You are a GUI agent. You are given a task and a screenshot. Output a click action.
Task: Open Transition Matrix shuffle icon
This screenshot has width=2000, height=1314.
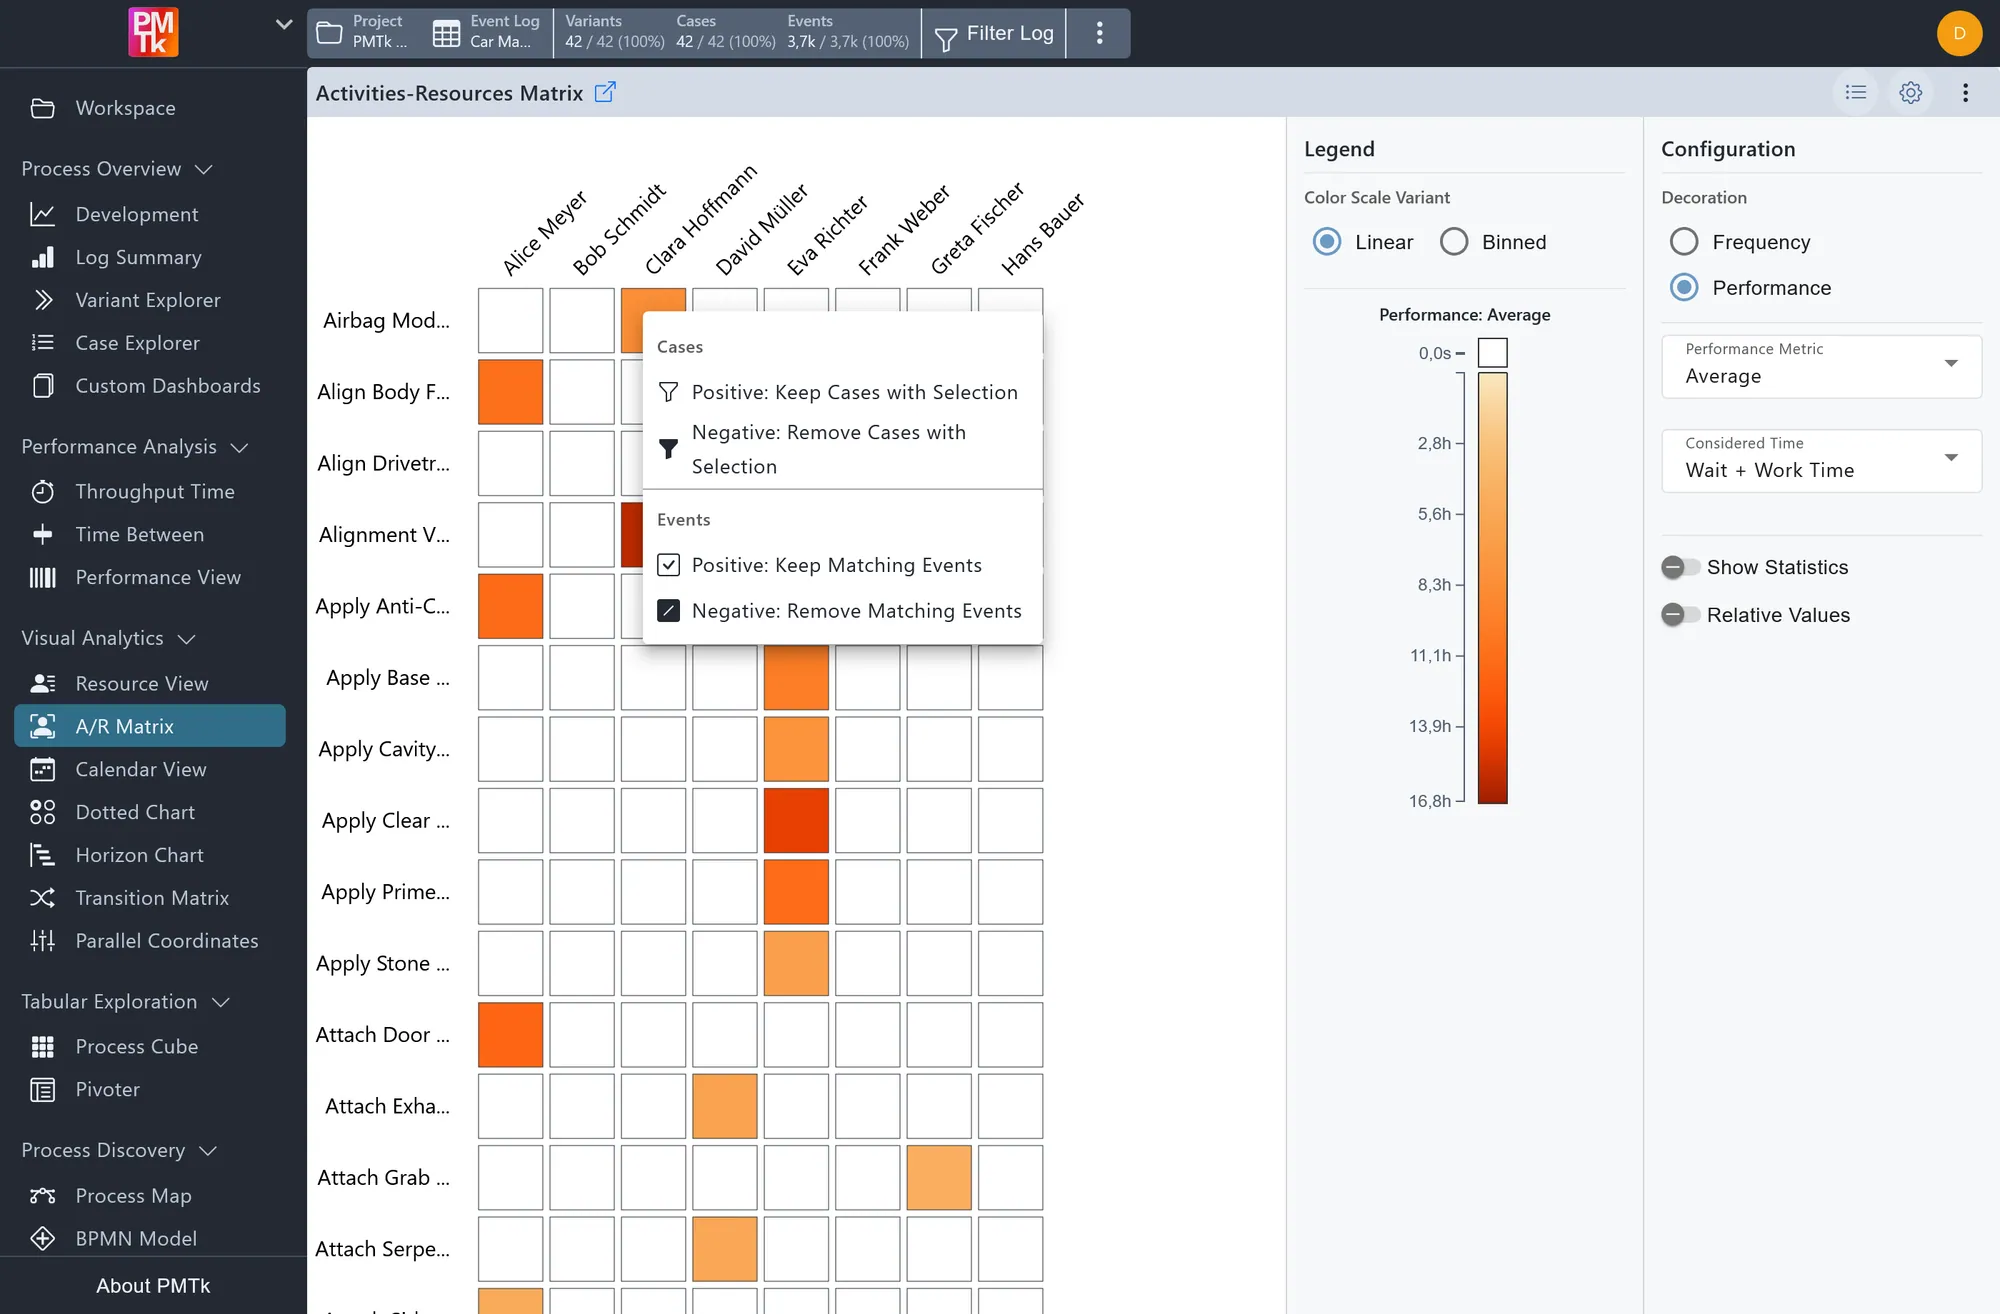(x=43, y=898)
